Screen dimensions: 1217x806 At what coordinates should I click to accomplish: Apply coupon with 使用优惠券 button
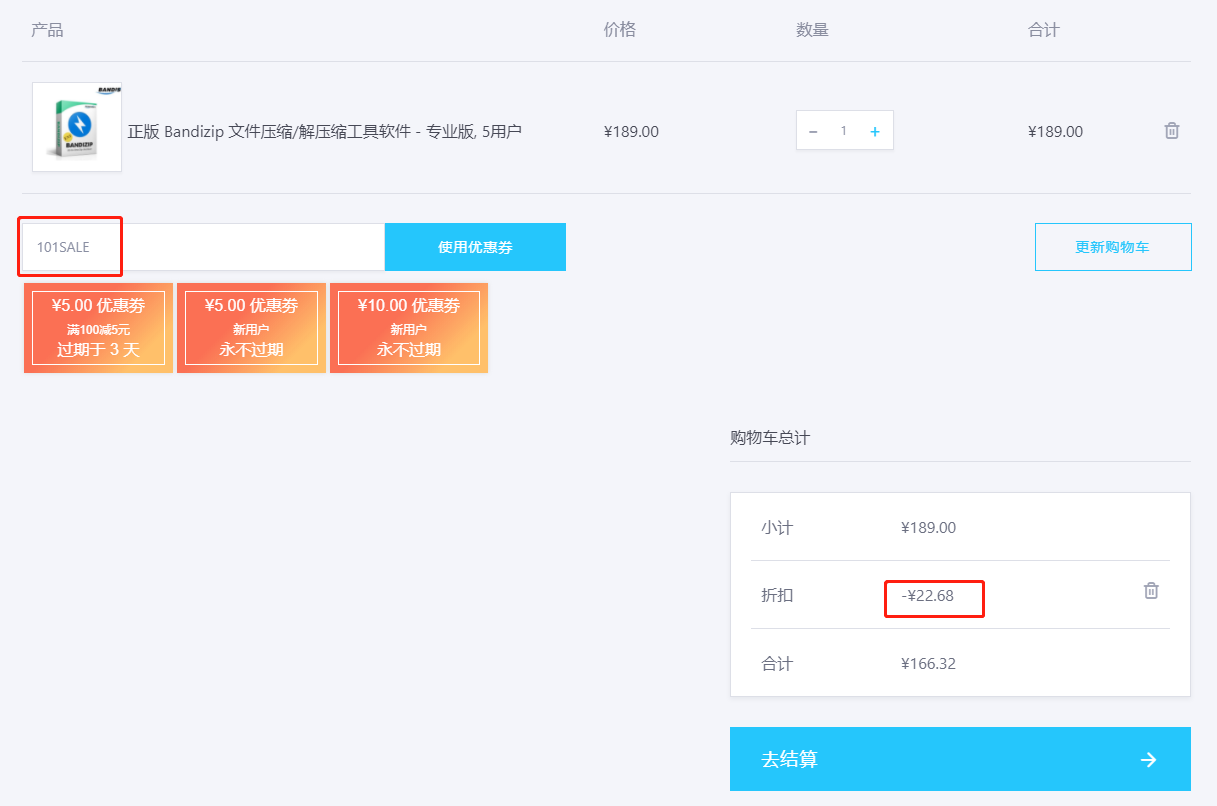pyautogui.click(x=475, y=247)
